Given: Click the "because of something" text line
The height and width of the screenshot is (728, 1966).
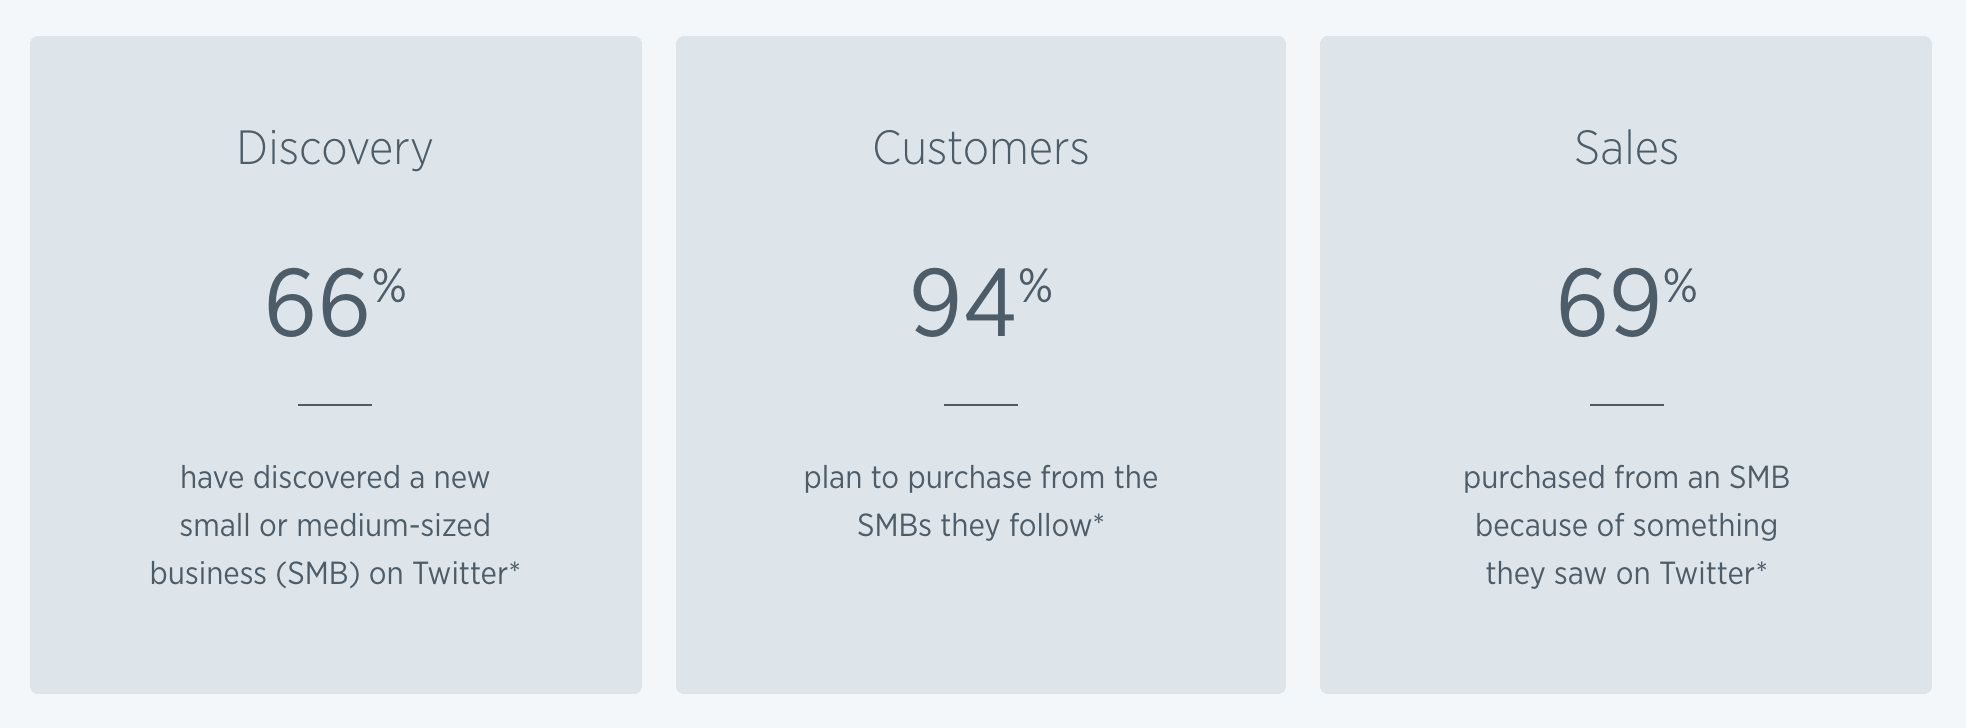Looking at the screenshot, I should click(1626, 526).
